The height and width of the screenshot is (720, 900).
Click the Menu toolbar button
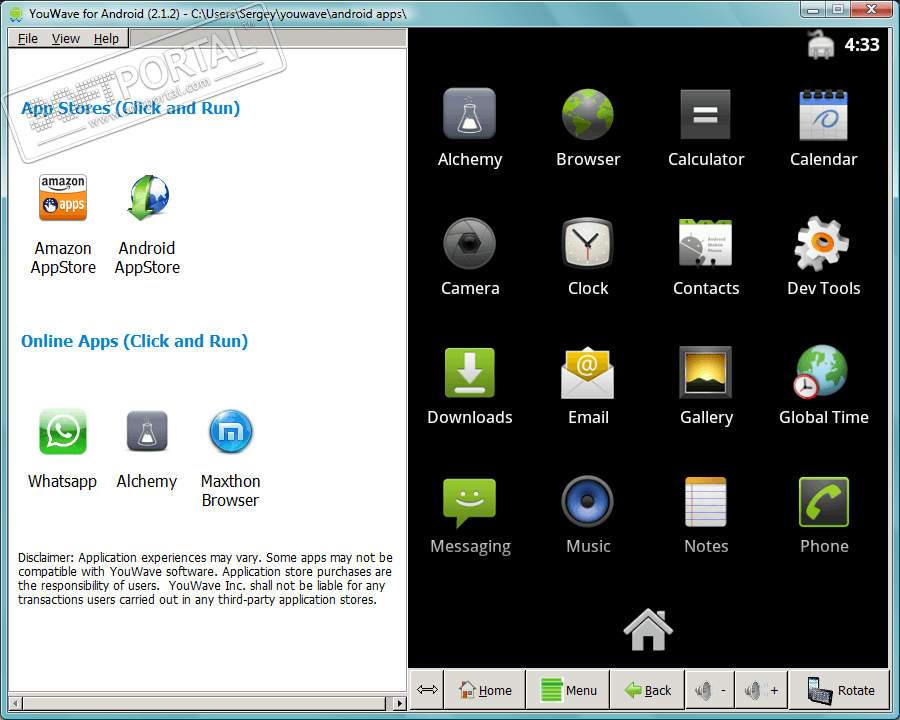point(568,690)
